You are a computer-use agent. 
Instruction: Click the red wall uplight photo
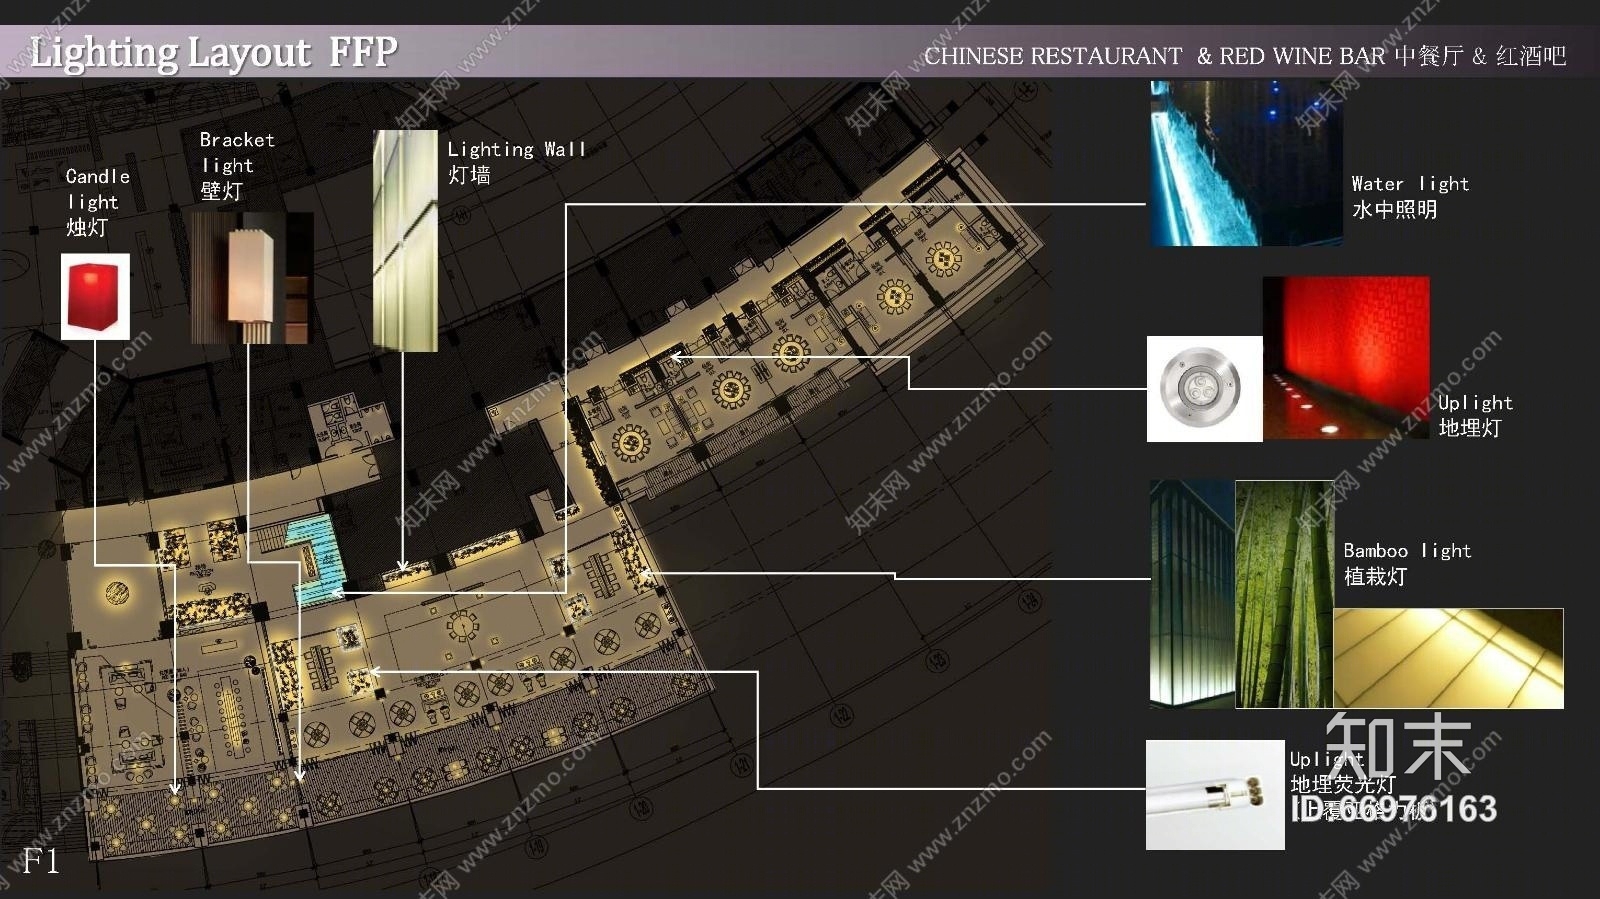coord(1346,358)
